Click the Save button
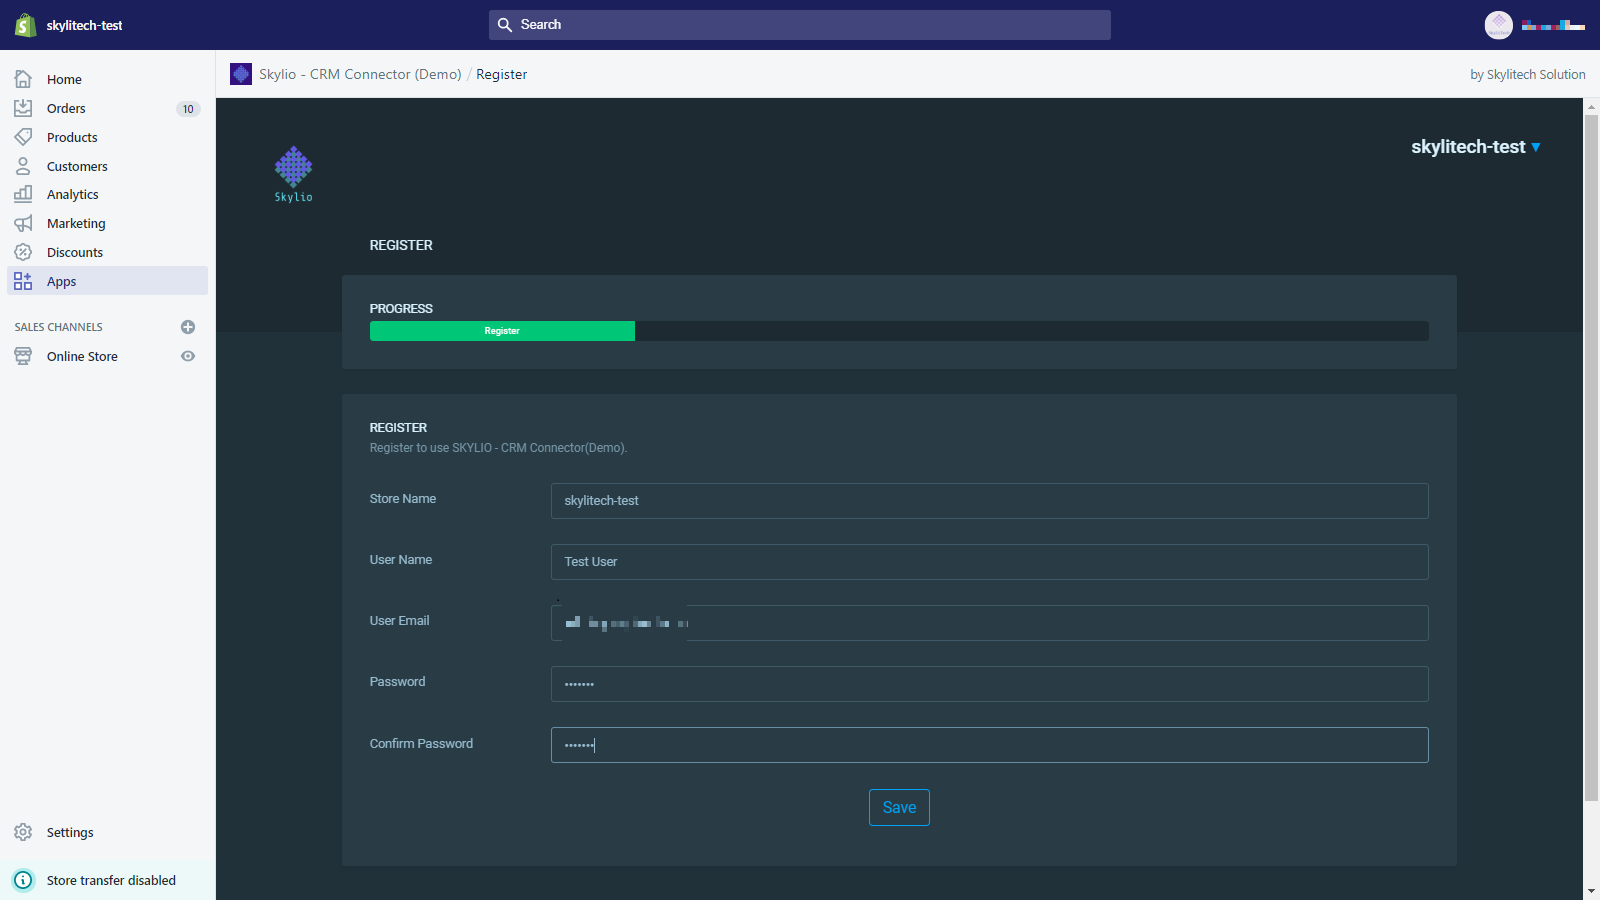This screenshot has width=1600, height=900. pos(899,807)
